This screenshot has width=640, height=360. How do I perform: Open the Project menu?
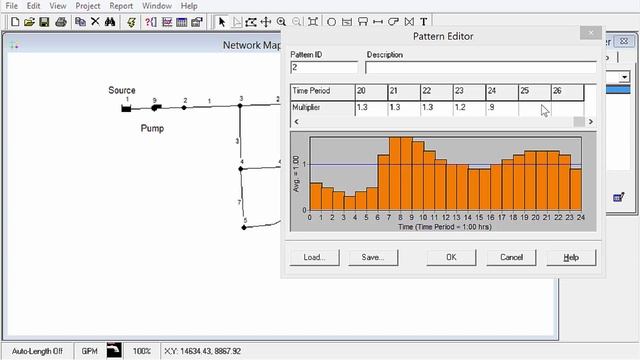tap(88, 6)
